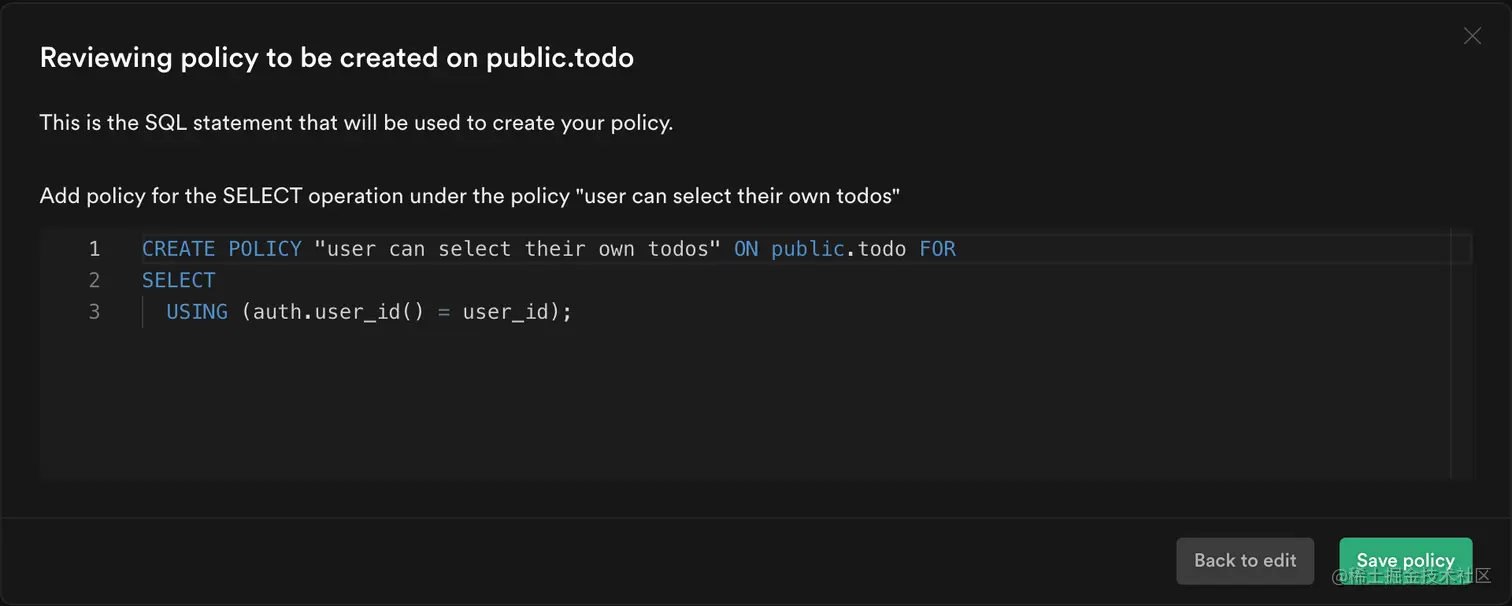Click the CREATE POLICY keyword

[221, 248]
